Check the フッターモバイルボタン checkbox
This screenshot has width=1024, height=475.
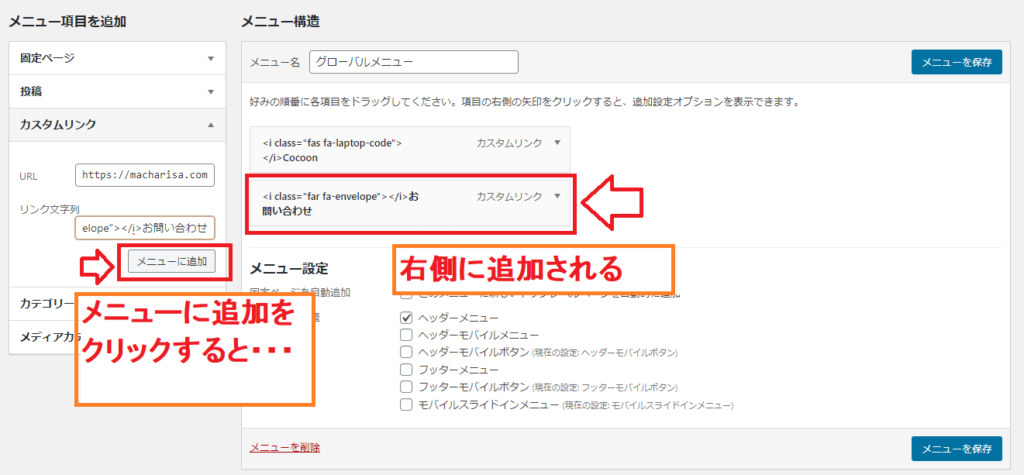[406, 387]
